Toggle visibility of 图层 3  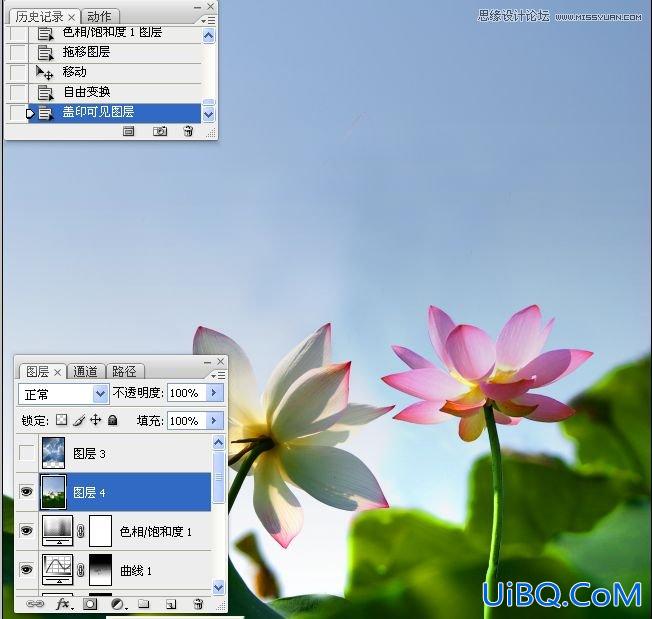click(x=27, y=453)
